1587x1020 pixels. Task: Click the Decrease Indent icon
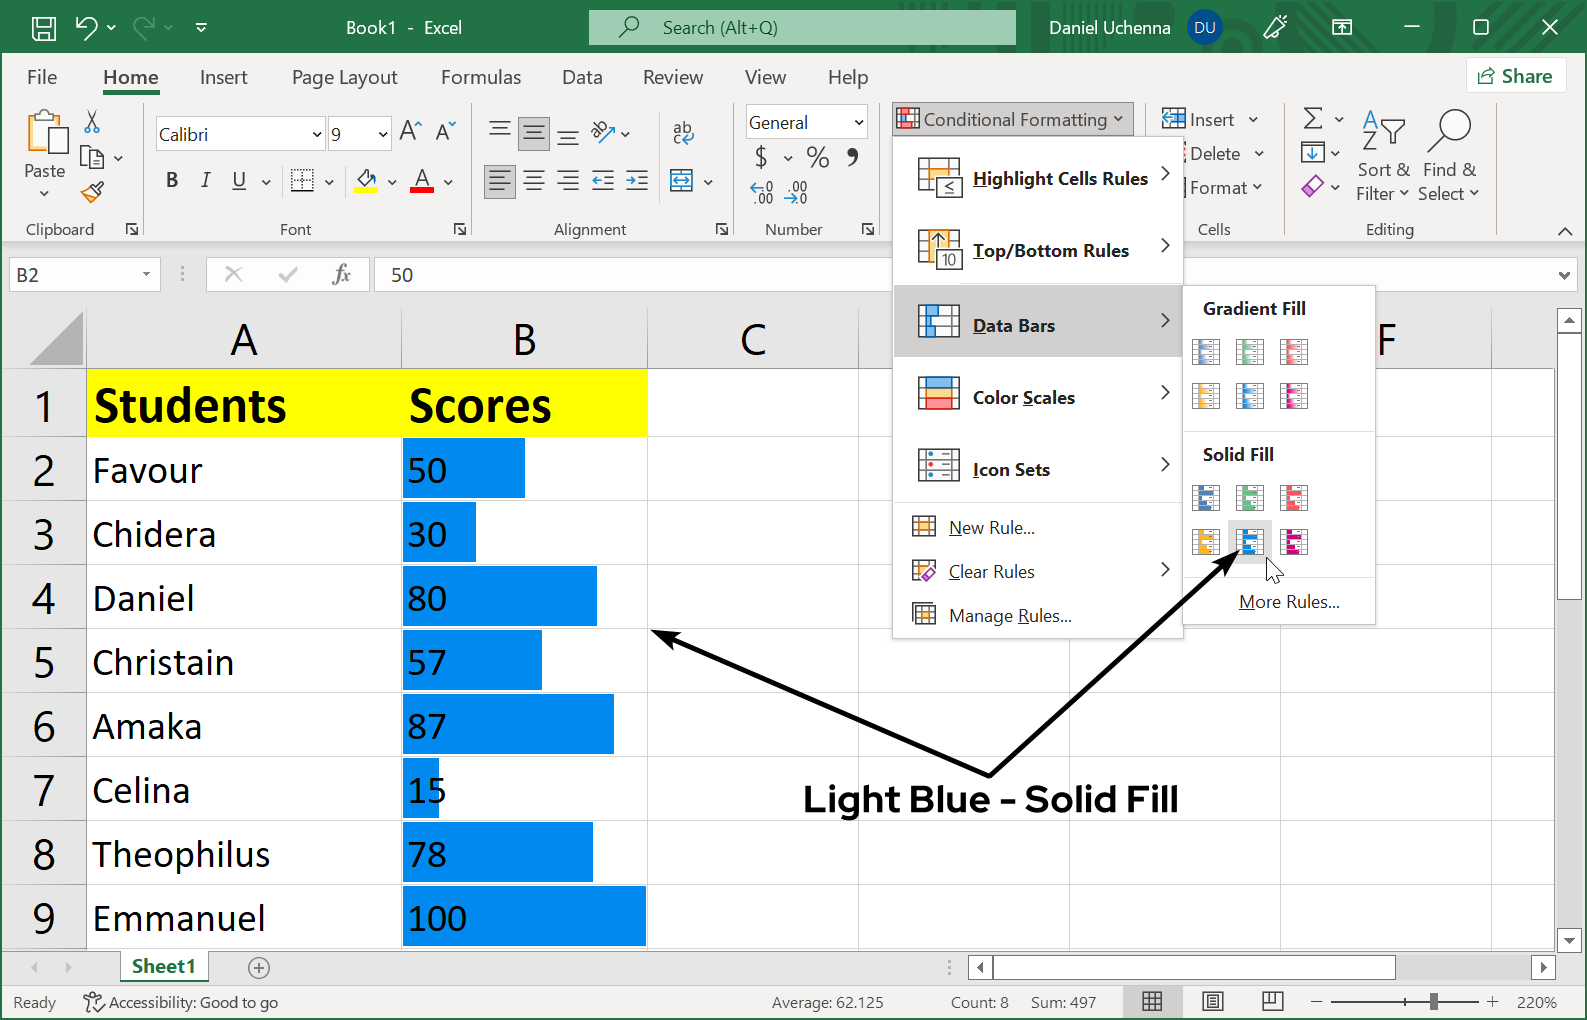[x=603, y=181]
